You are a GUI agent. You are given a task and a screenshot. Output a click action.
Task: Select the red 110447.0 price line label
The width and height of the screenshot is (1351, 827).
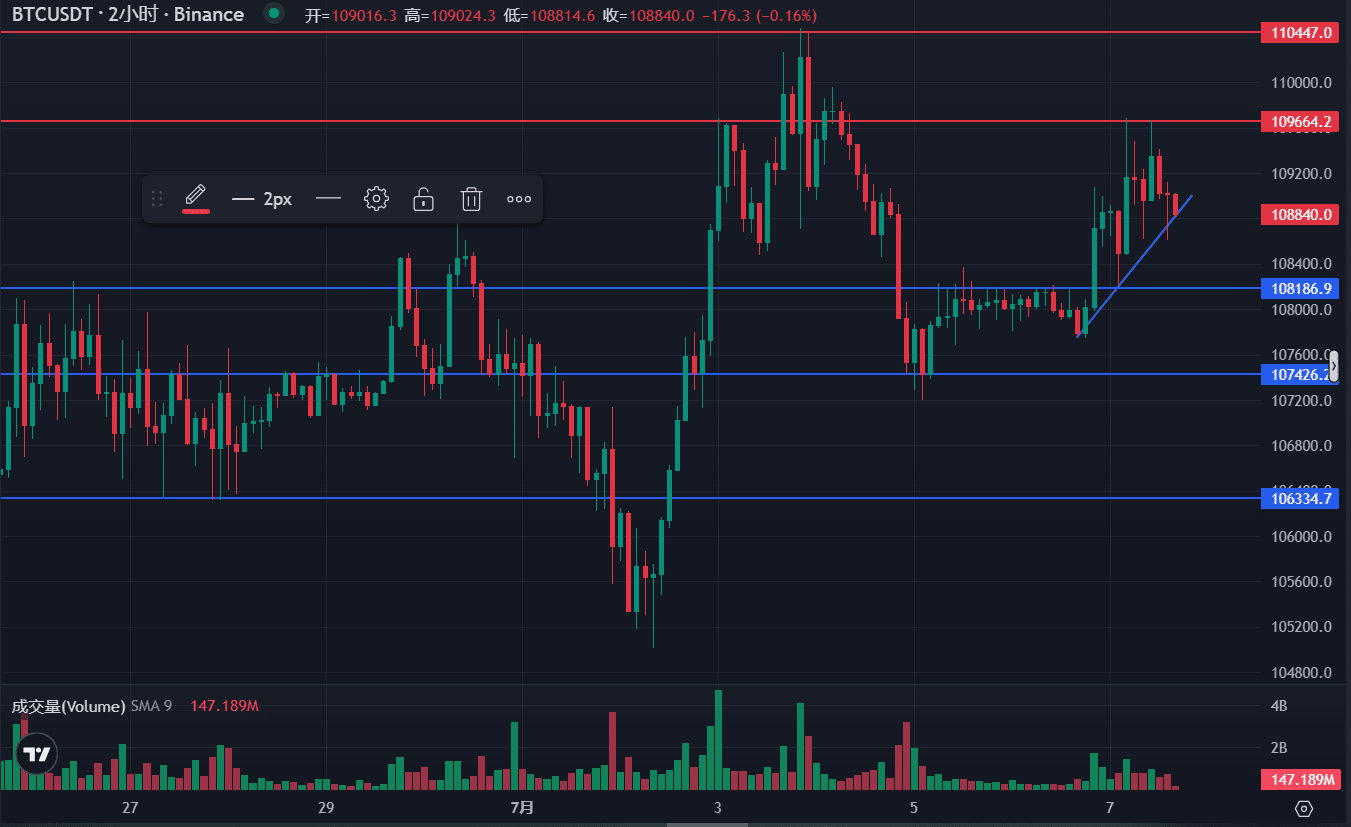[1301, 33]
